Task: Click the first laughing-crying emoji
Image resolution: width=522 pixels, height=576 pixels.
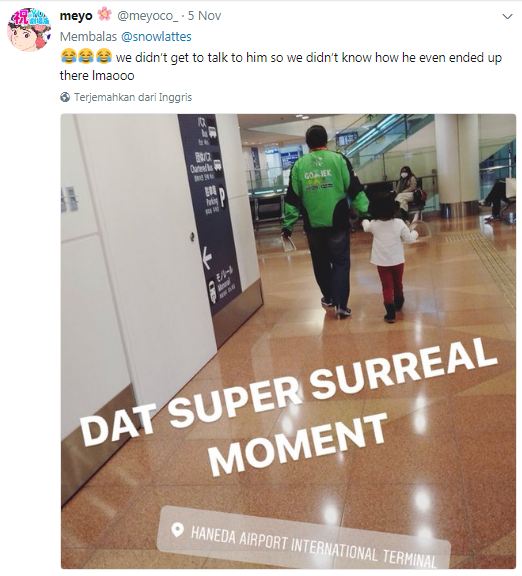Action: tap(68, 57)
